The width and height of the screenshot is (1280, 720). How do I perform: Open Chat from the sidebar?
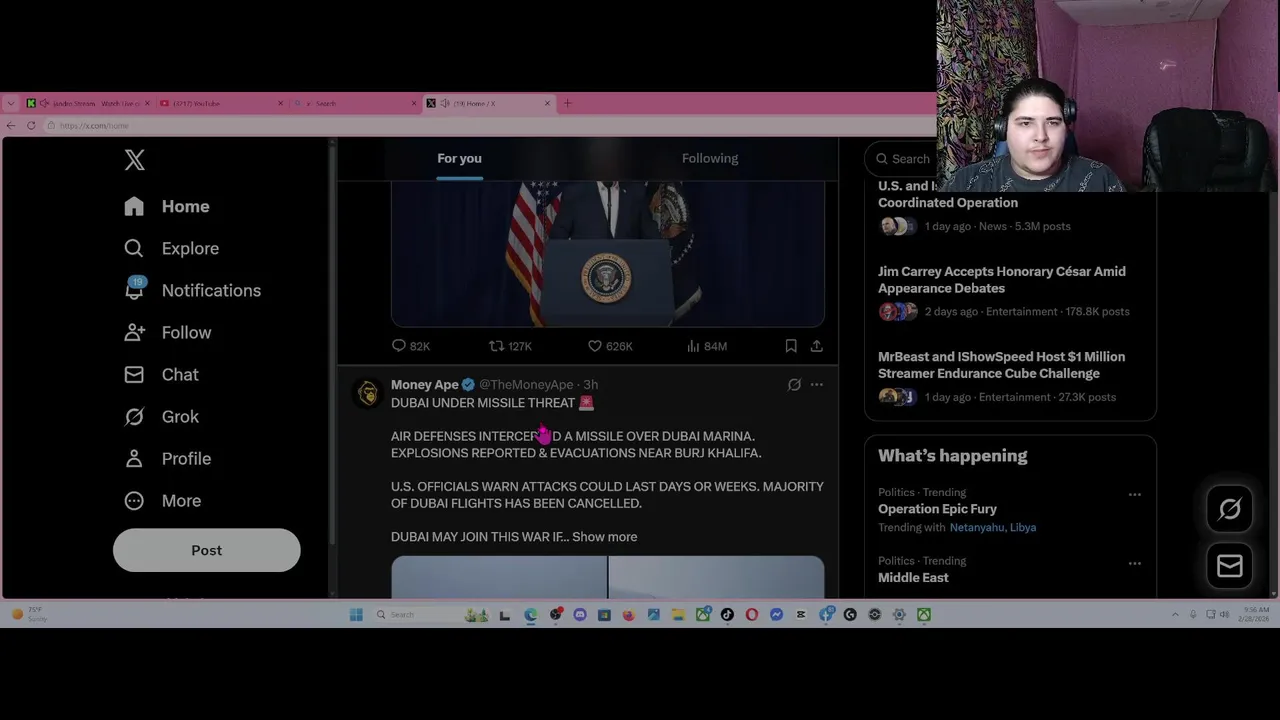click(x=161, y=374)
